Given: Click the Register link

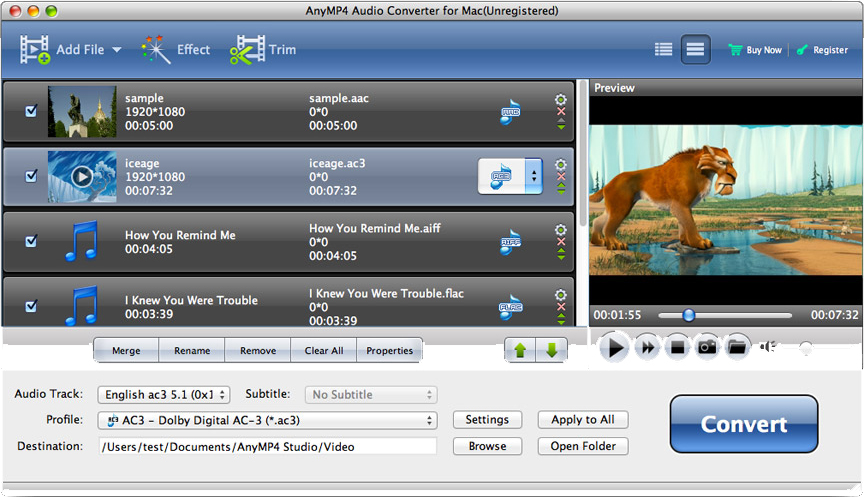Looking at the screenshot, I should tap(822, 50).
